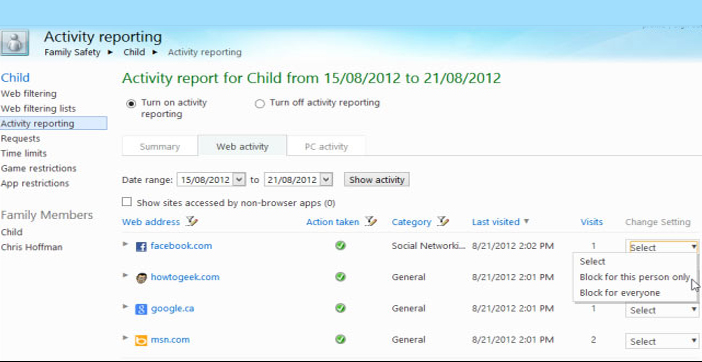Viewport: 702px width, 362px height.
Task: Sort by Category column header
Action: [x=411, y=221]
